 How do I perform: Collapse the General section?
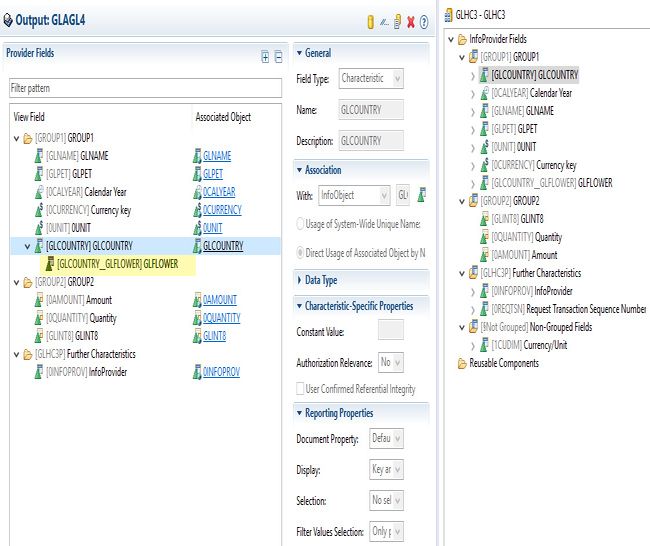[x=299, y=53]
